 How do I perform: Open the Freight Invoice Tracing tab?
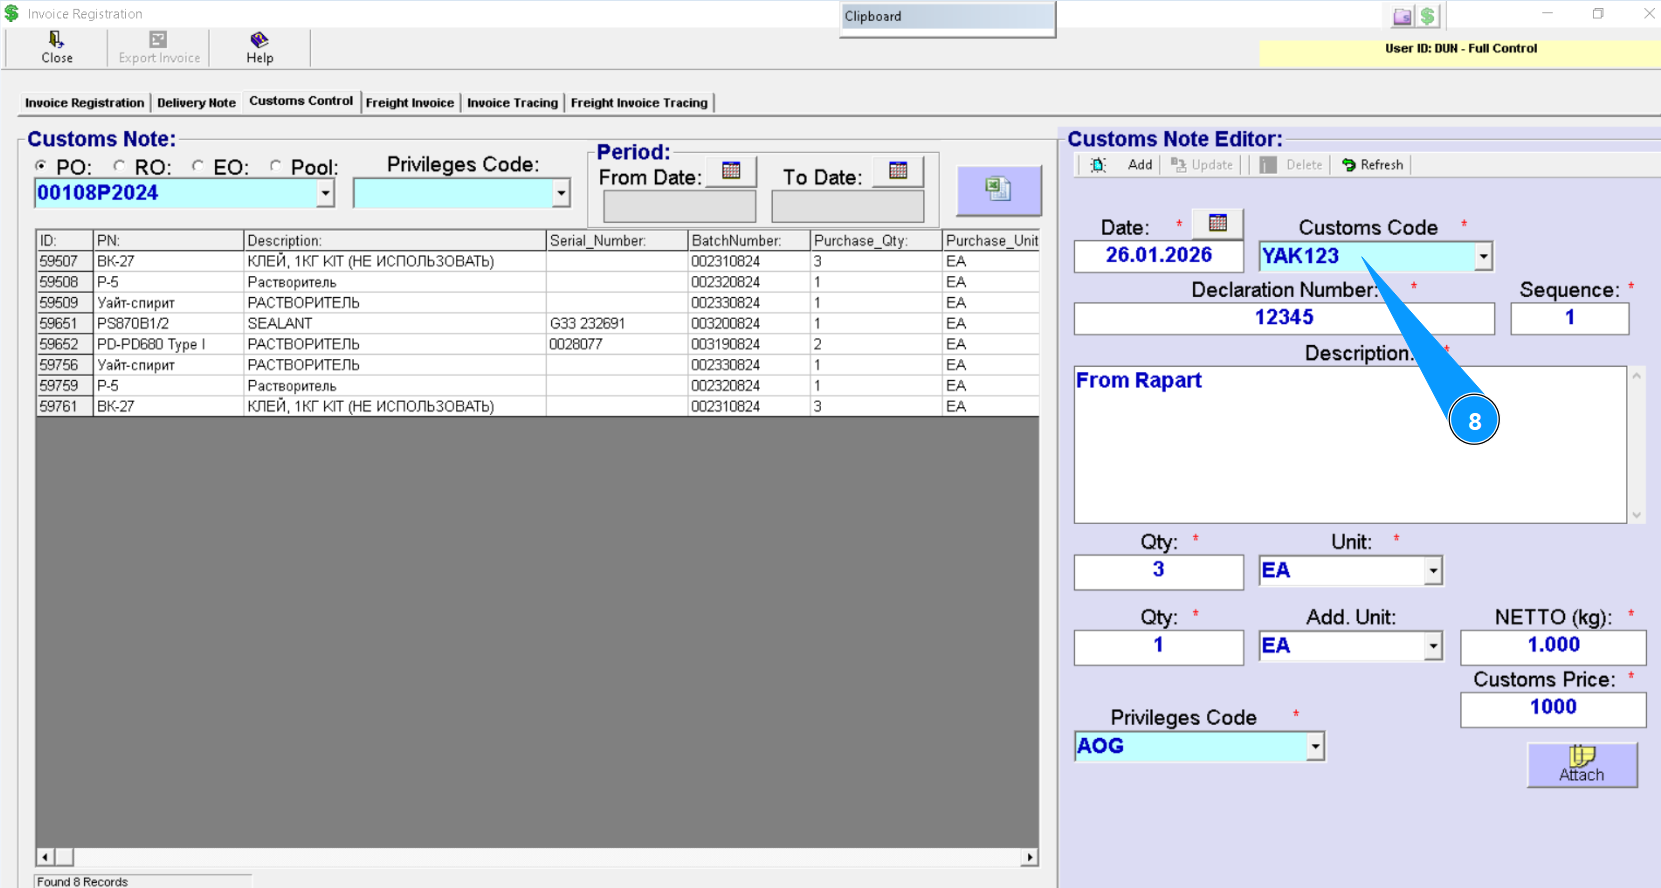click(639, 103)
